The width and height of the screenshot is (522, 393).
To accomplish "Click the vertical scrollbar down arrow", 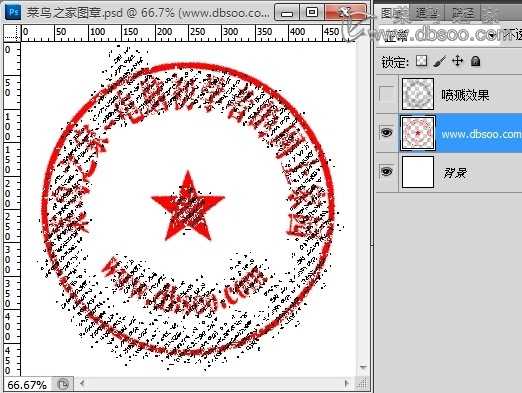I will [363, 367].
